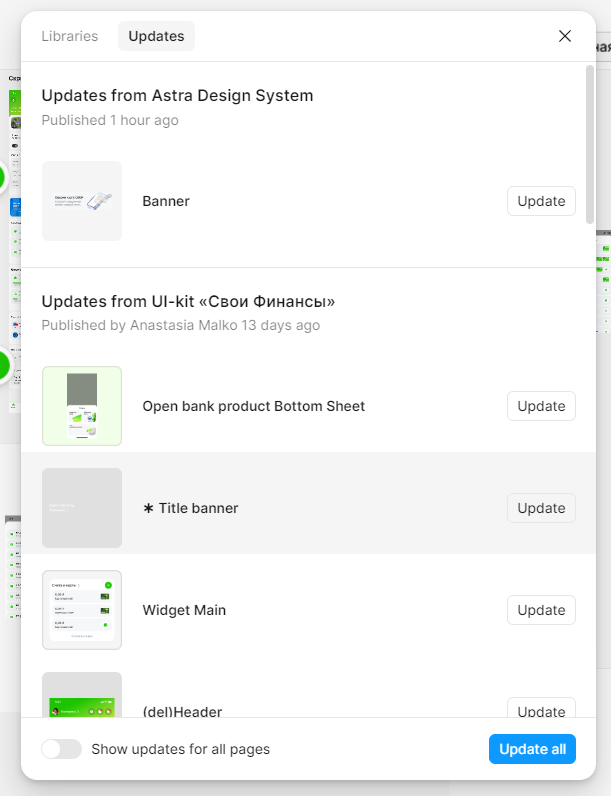Select the Title banner row name
The image size is (611, 796).
tap(191, 508)
